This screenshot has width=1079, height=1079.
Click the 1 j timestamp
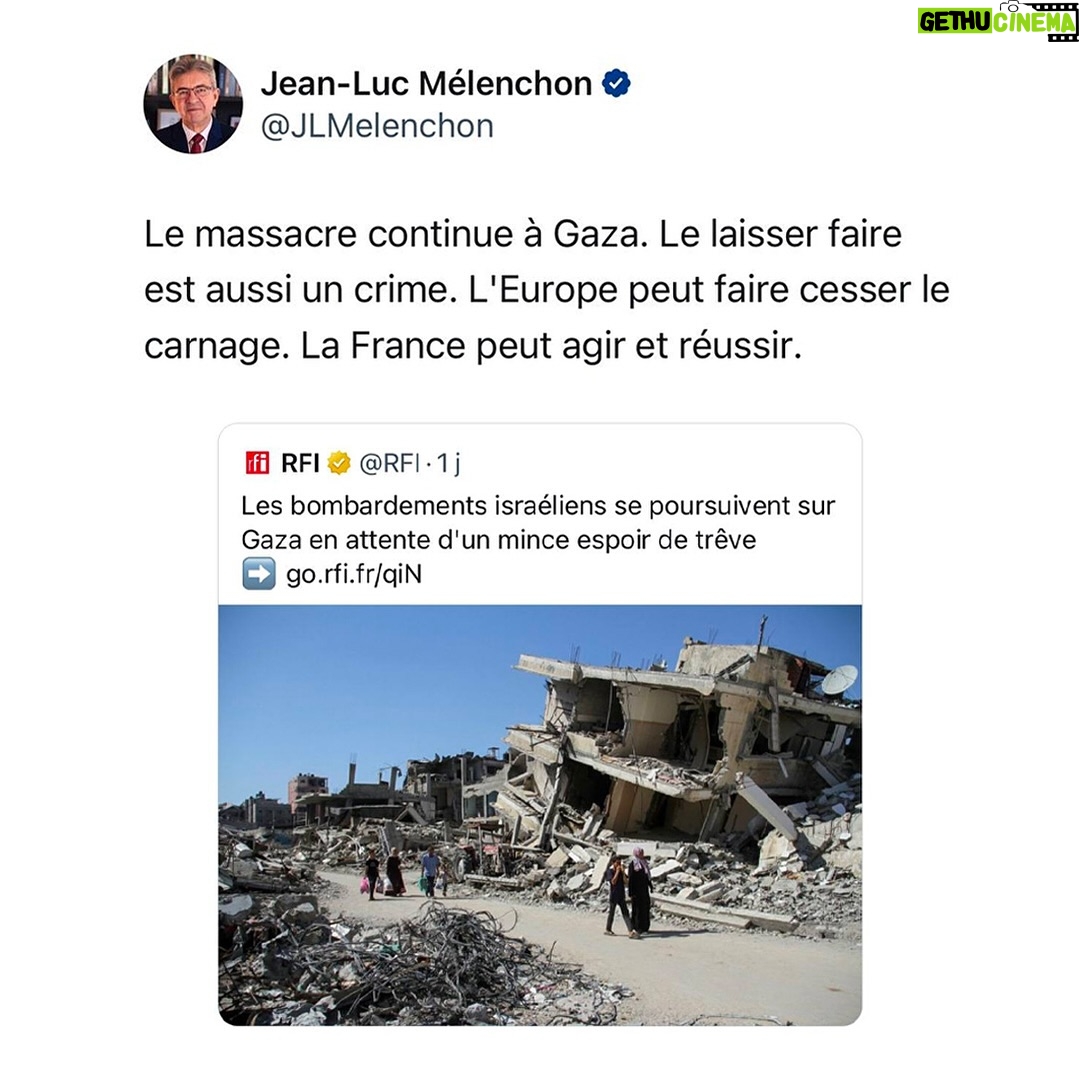click(449, 464)
